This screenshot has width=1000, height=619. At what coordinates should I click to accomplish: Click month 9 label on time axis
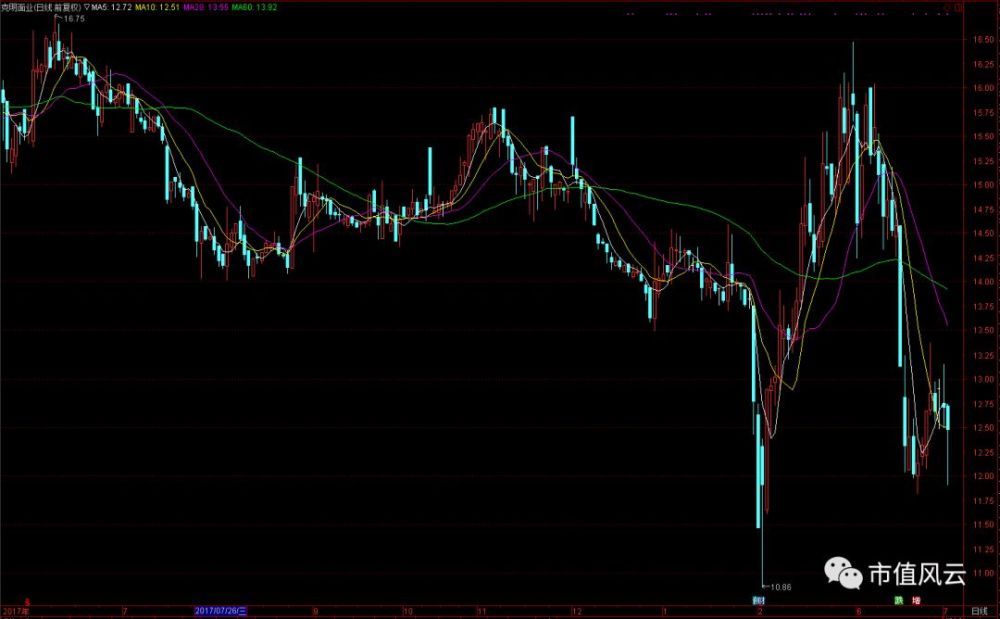point(315,611)
